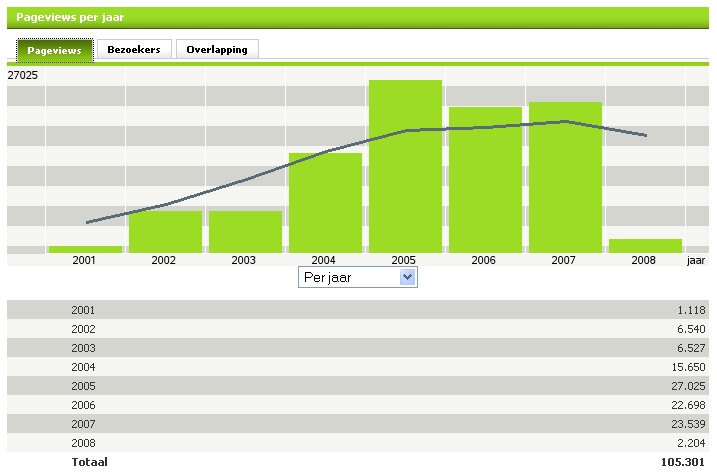Image resolution: width=717 pixels, height=475 pixels.
Task: Click the Totaal row at the bottom
Action: point(358,462)
